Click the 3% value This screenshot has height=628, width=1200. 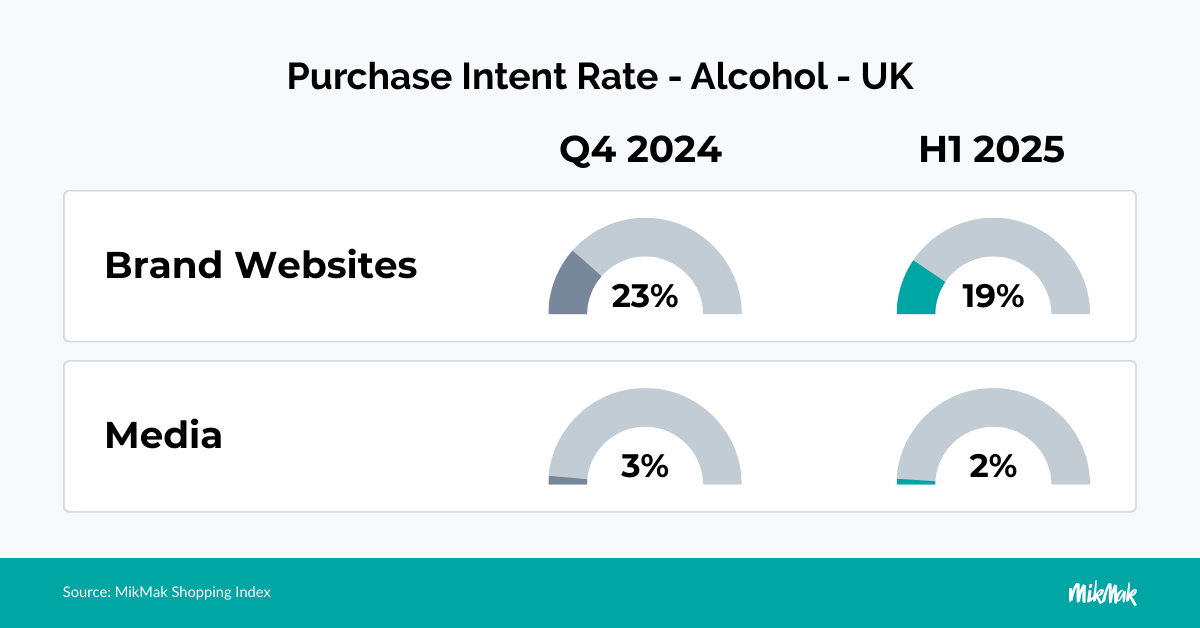(x=645, y=466)
